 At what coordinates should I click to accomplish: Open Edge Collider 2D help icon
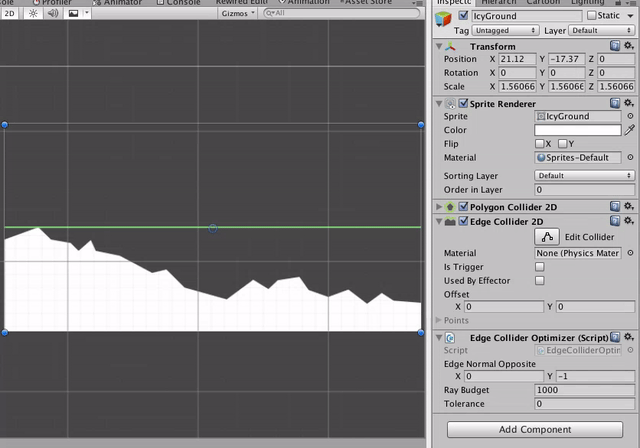[615, 221]
